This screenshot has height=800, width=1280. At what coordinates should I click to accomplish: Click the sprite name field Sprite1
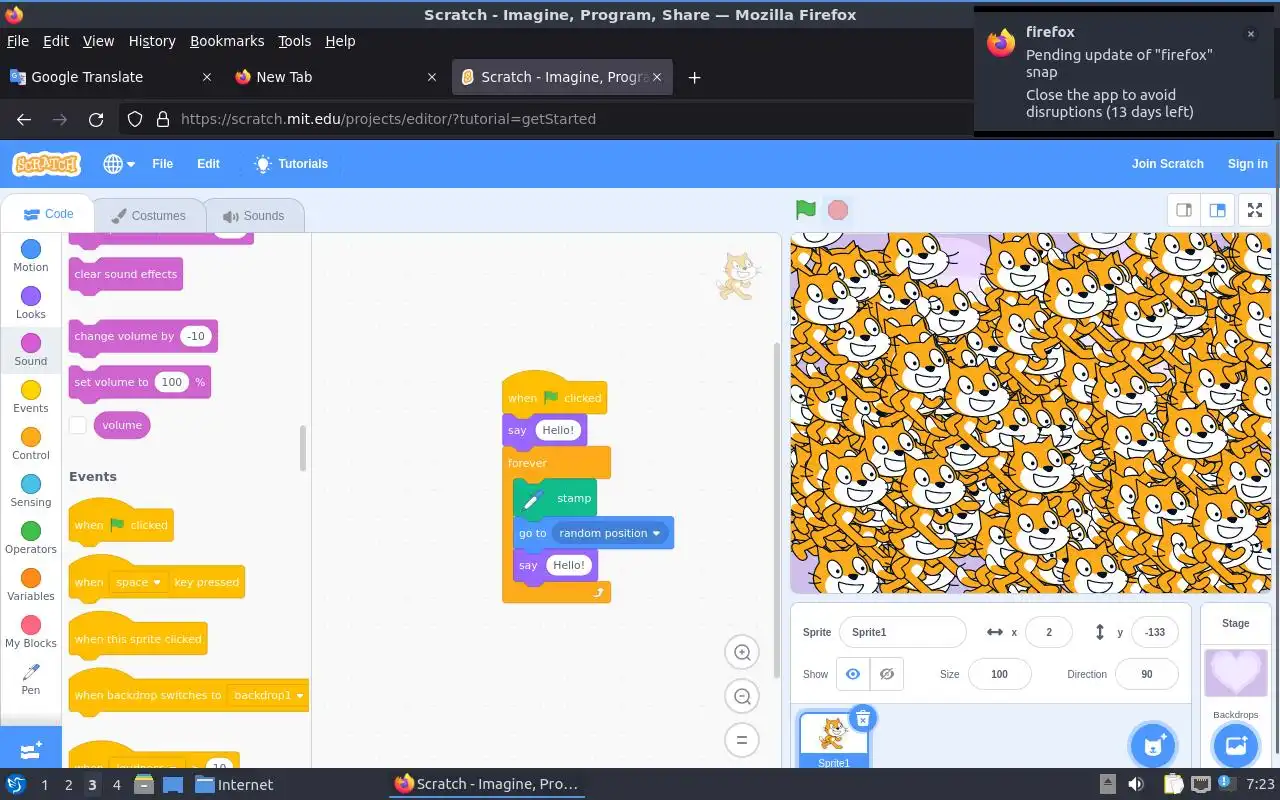(903, 632)
